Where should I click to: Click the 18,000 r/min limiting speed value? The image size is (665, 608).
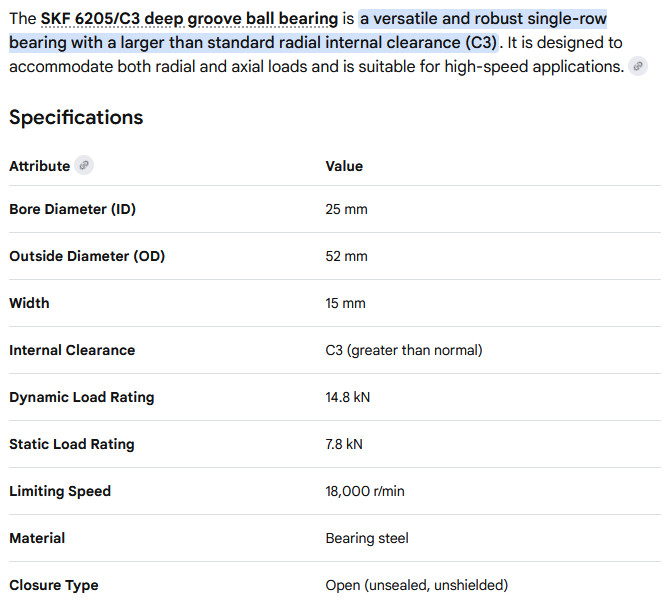(365, 491)
